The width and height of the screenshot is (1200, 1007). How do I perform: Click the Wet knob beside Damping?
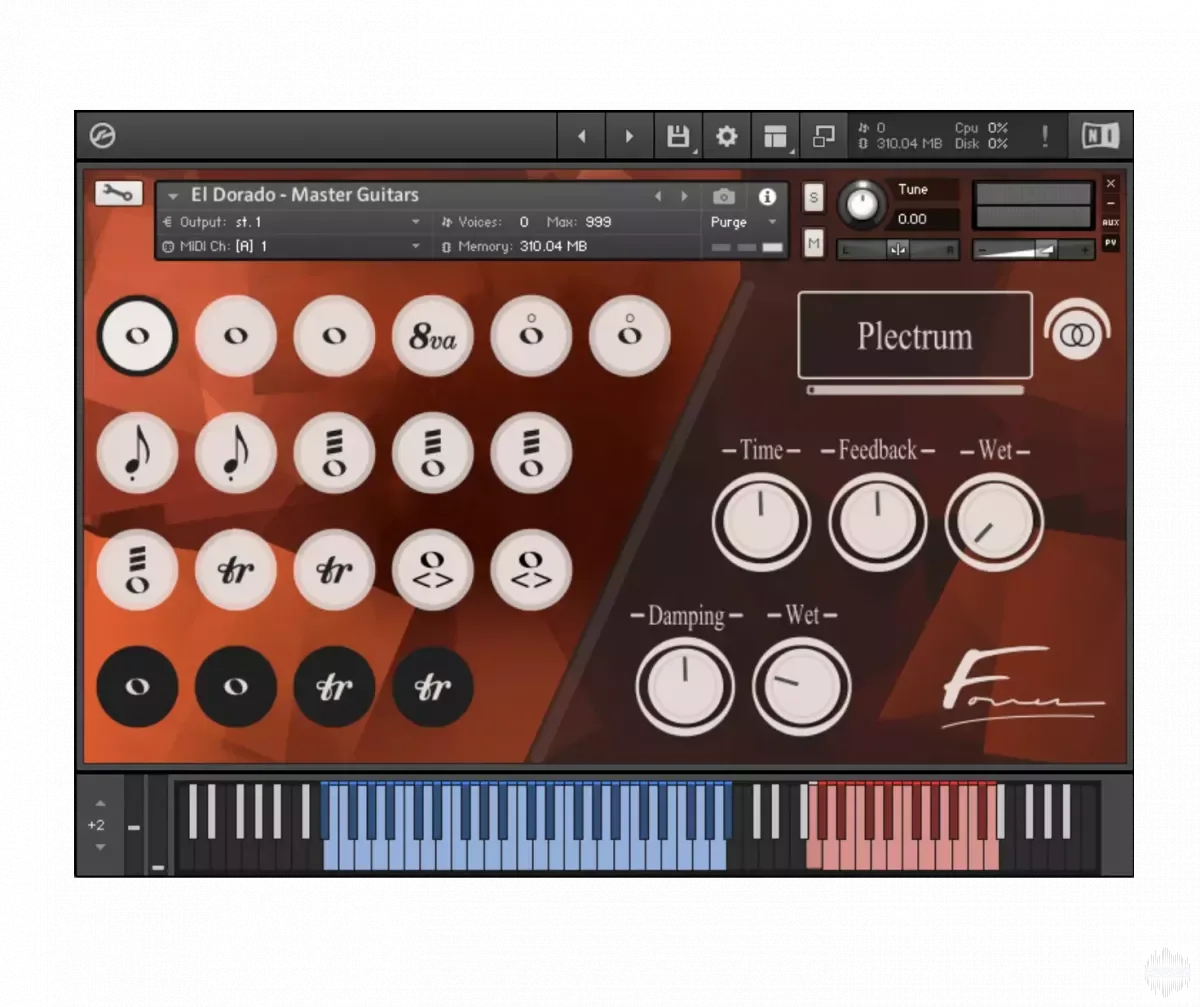[x=802, y=687]
